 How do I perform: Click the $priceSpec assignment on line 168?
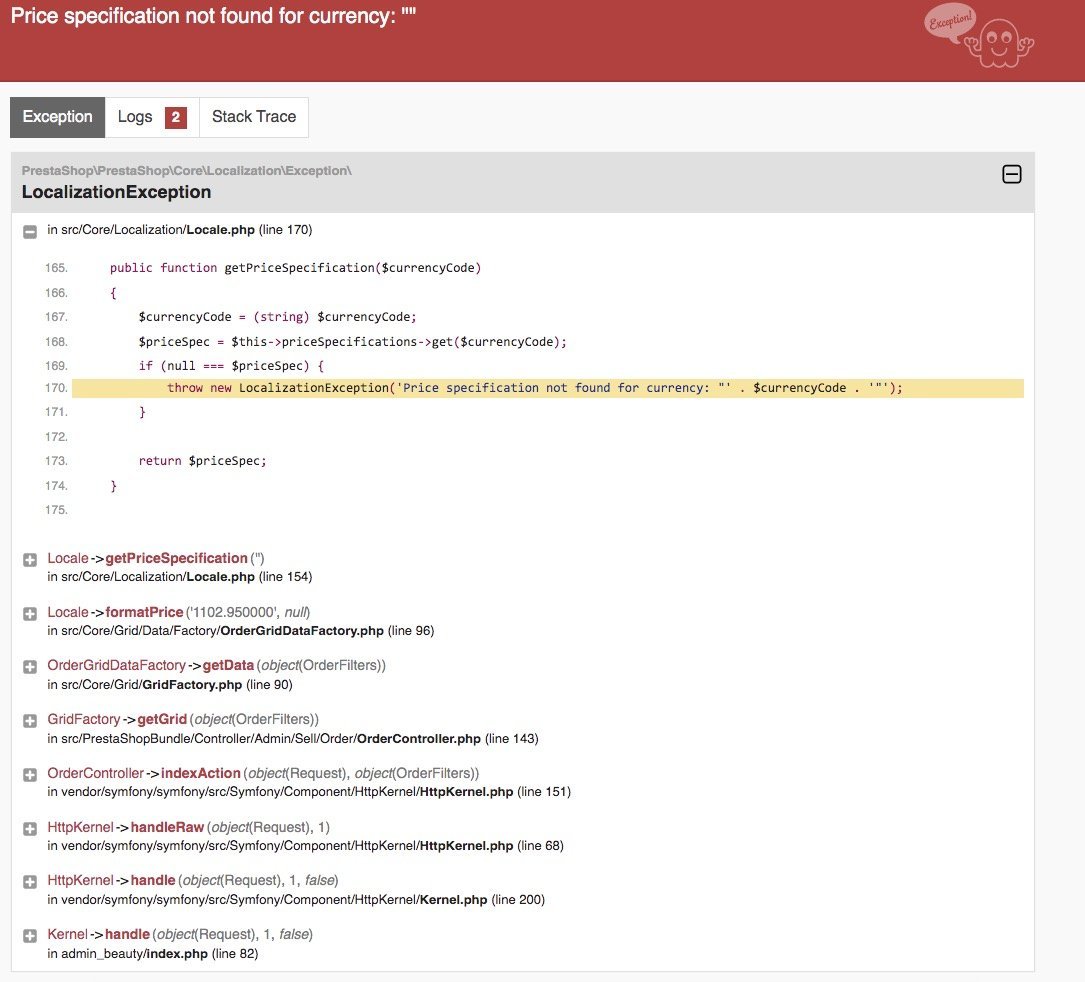coord(352,342)
